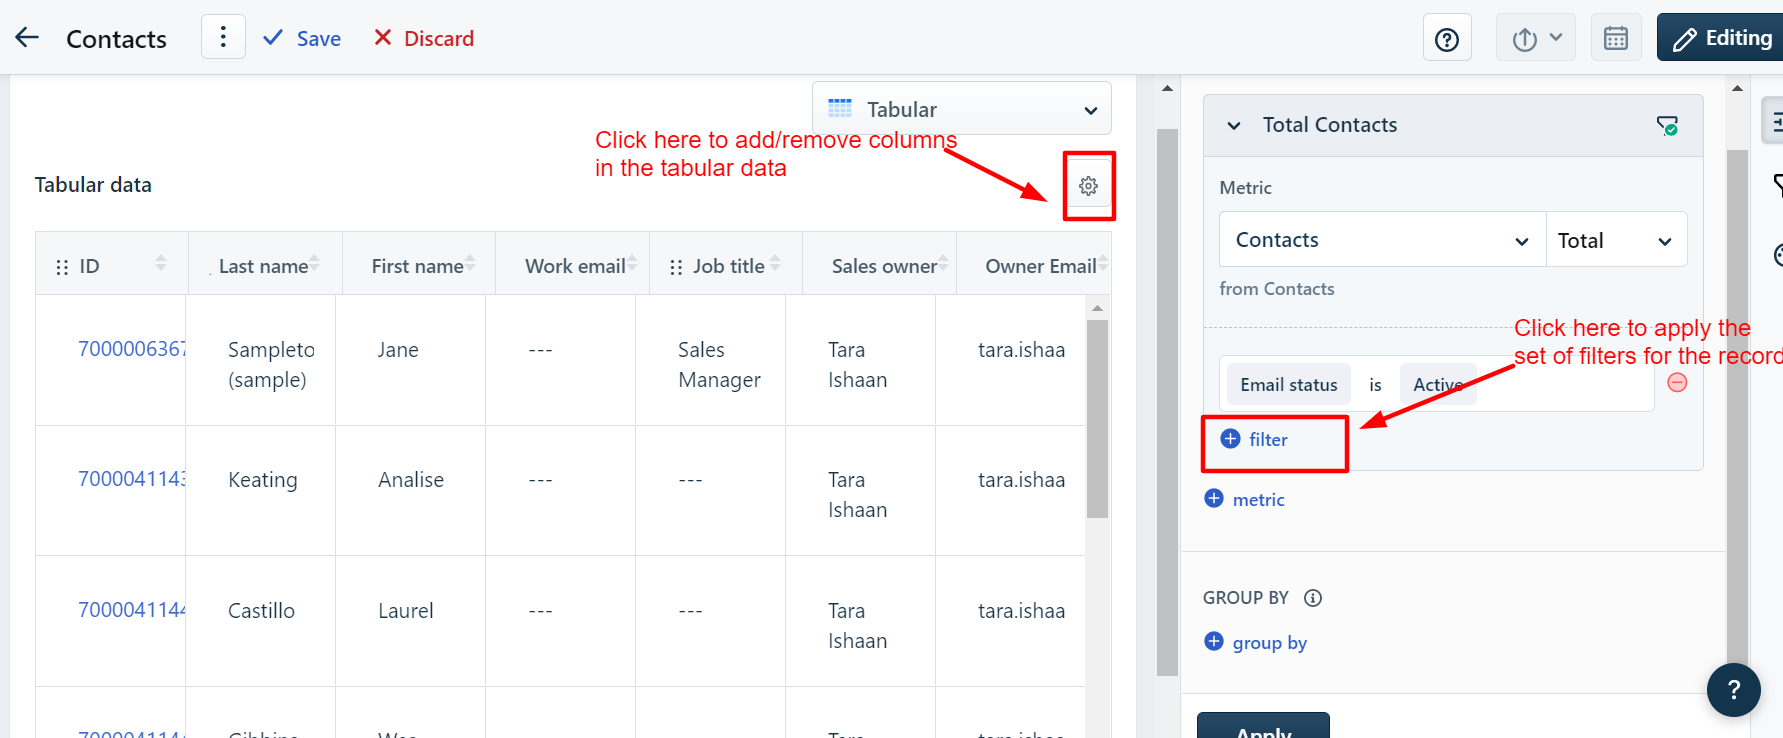Click the Email status filter field
This screenshot has height=738, width=1783.
[x=1289, y=385]
